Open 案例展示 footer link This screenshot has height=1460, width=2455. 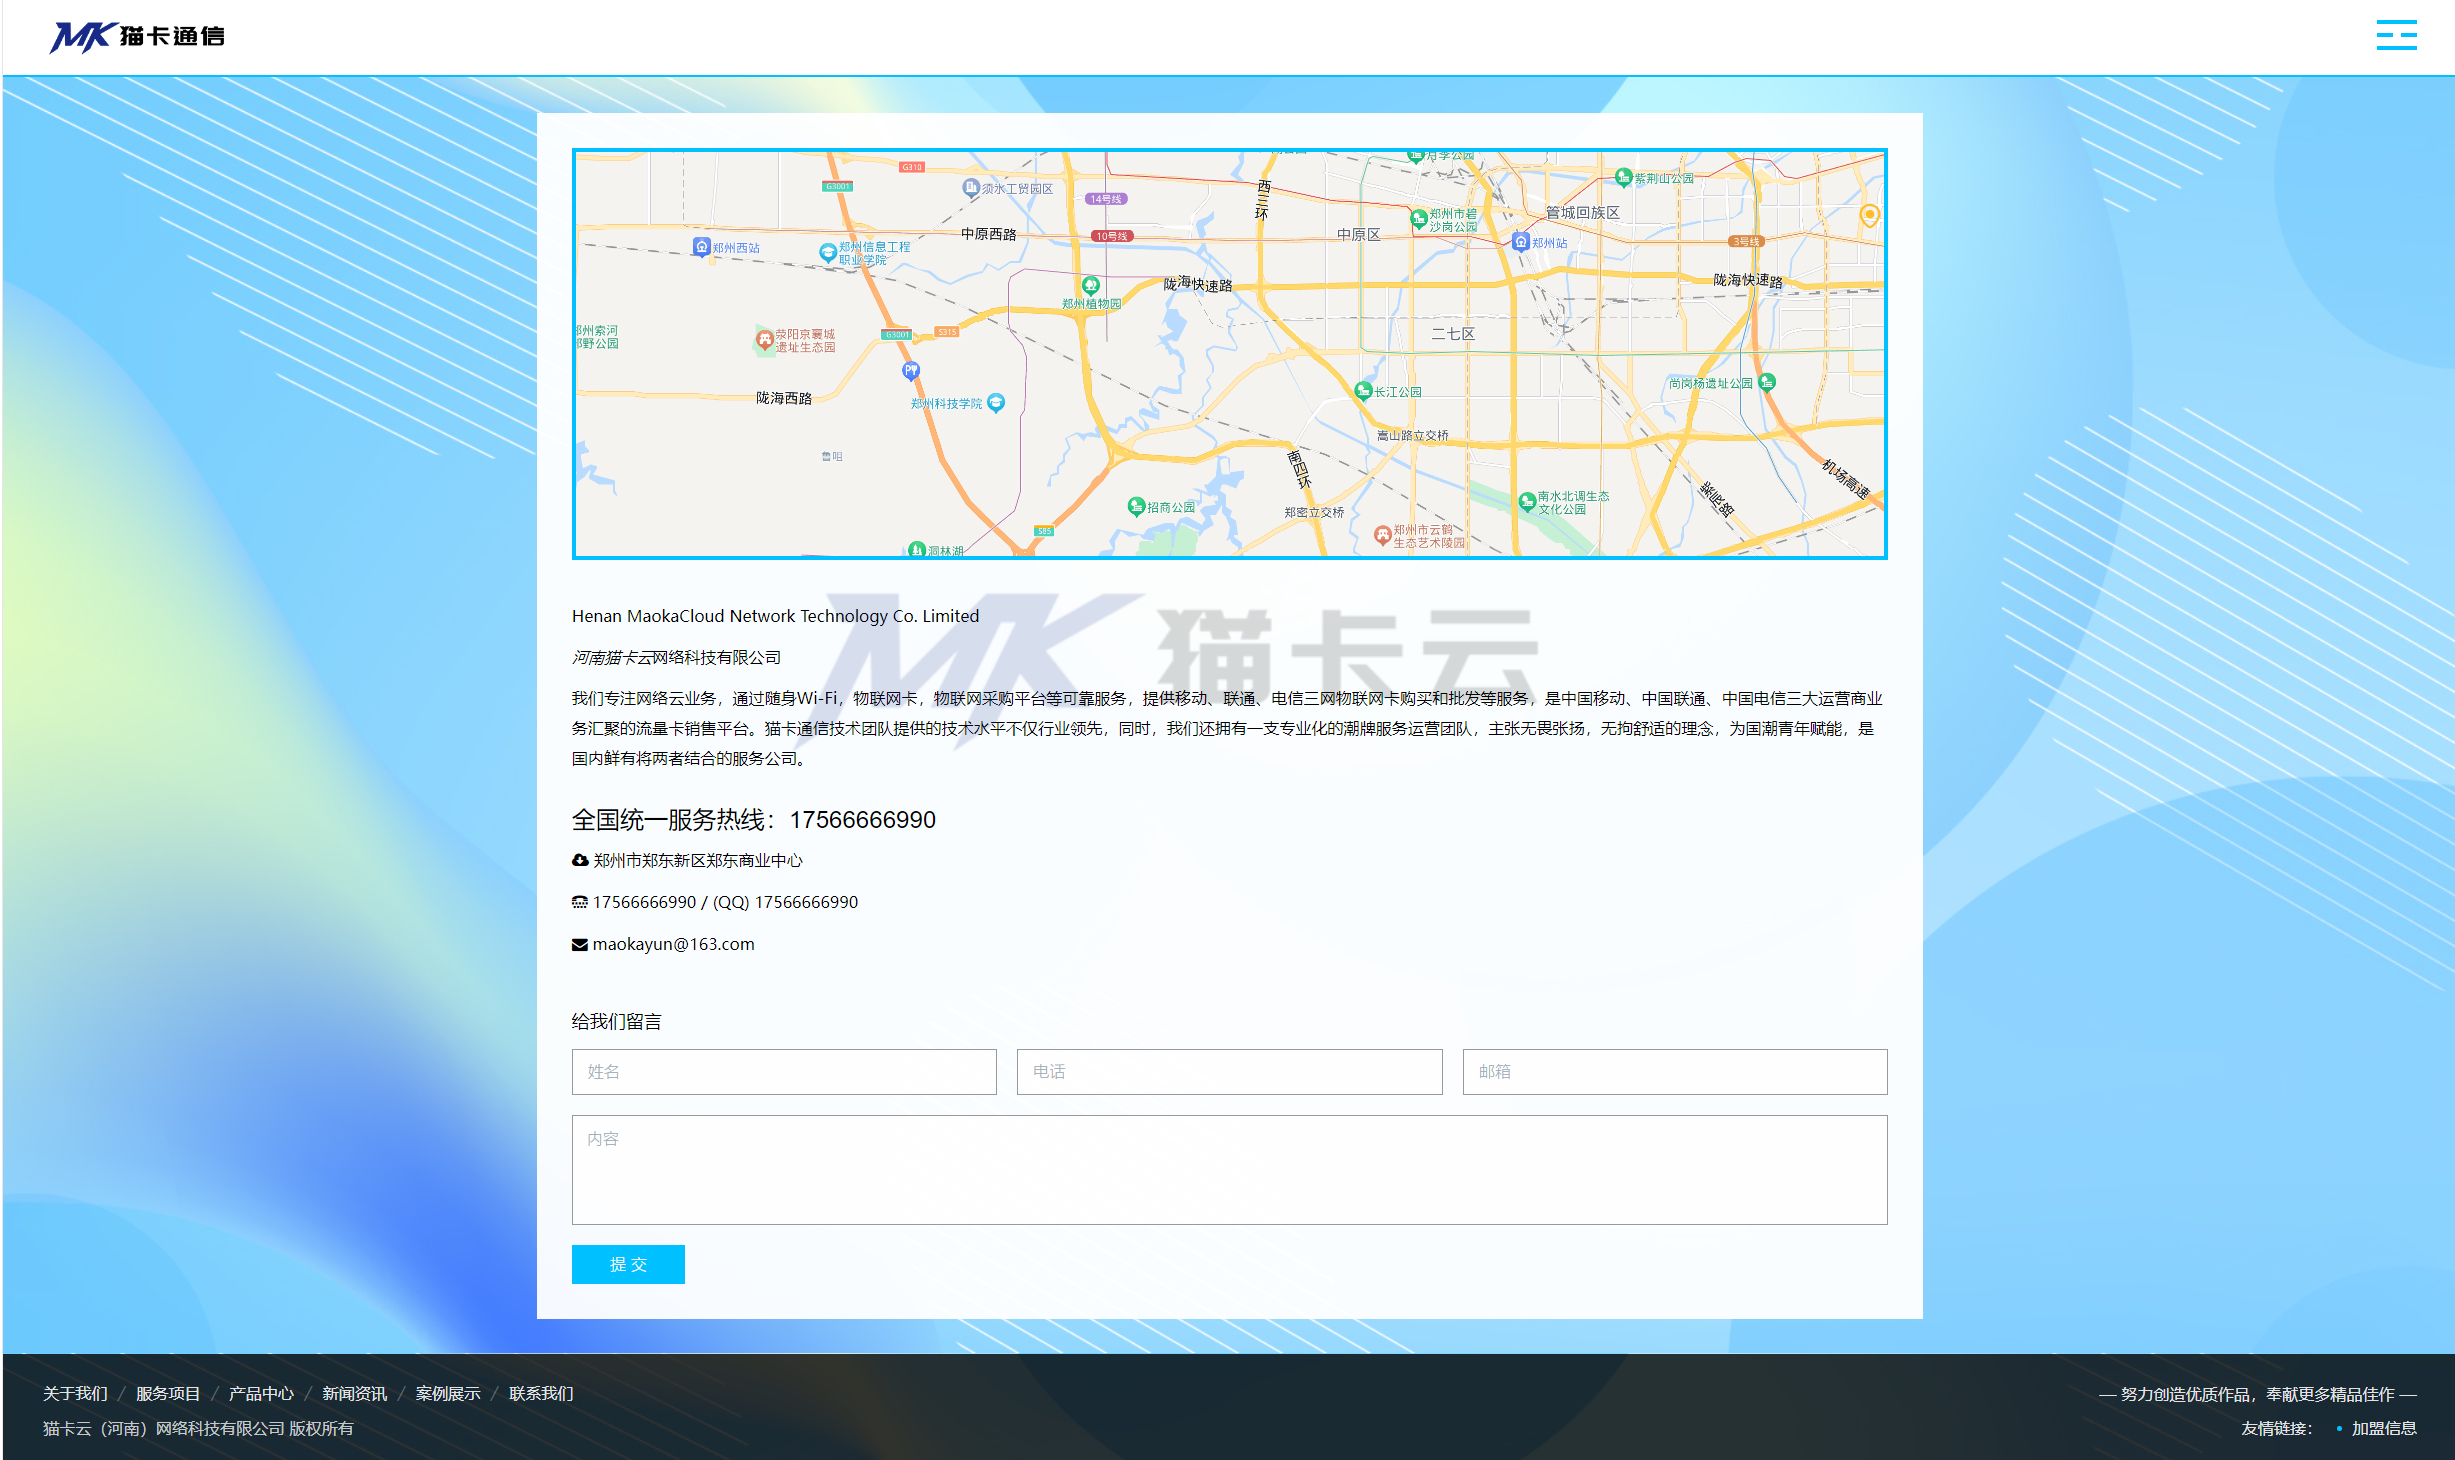(448, 1393)
